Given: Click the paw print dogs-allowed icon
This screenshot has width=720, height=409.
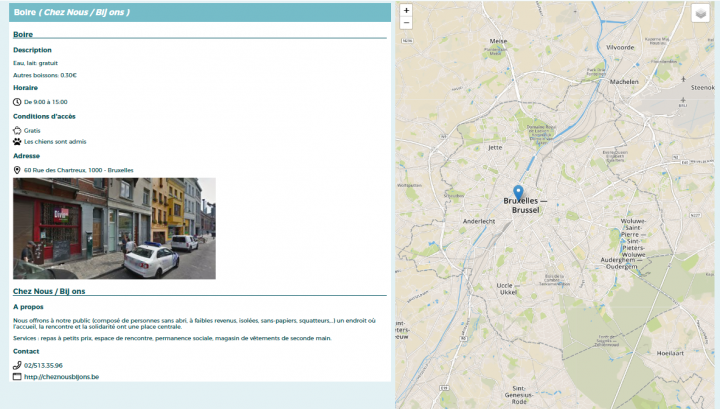Looking at the screenshot, I should point(17,141).
